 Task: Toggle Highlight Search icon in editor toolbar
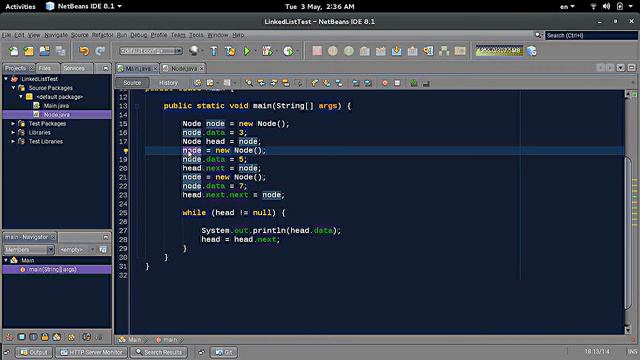coord(285,83)
